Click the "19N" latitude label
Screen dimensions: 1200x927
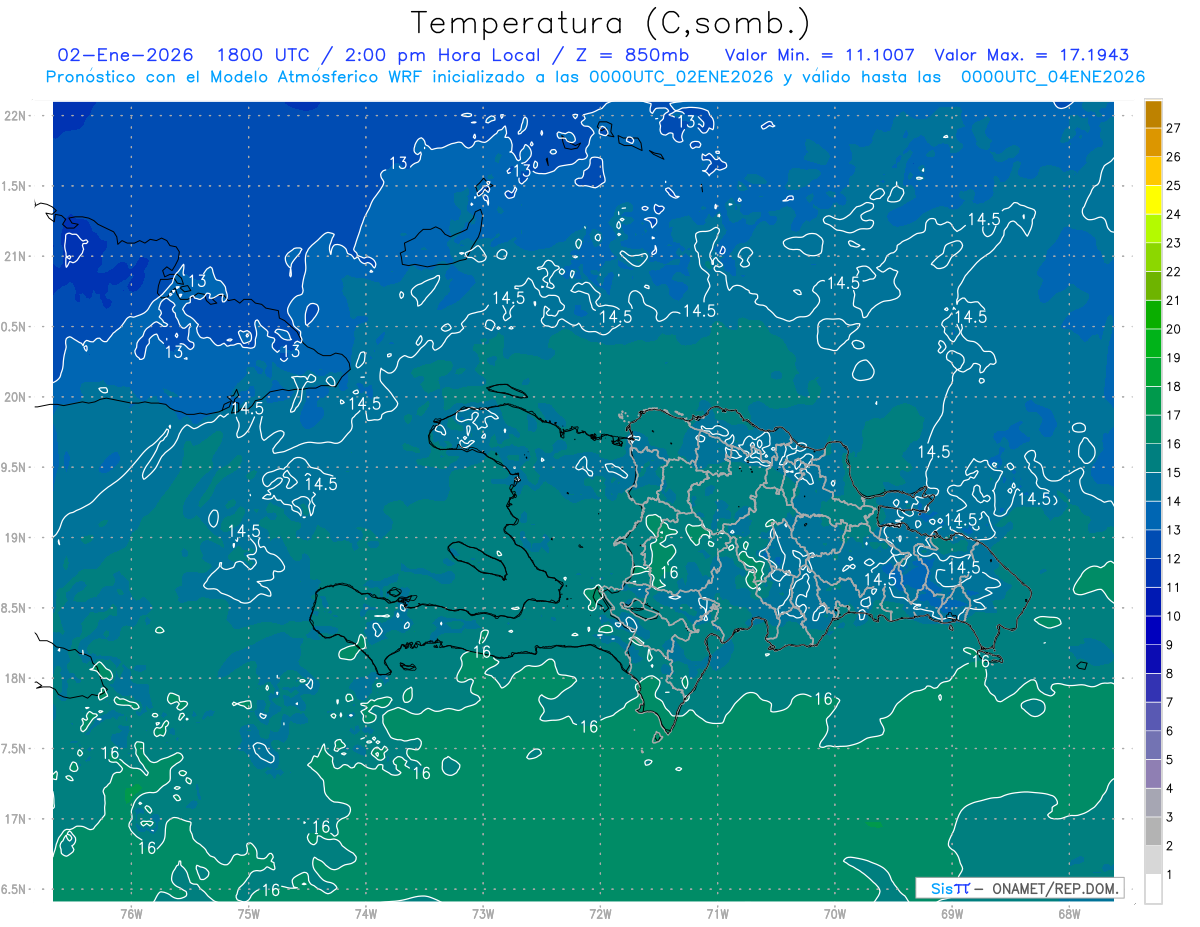[17, 538]
